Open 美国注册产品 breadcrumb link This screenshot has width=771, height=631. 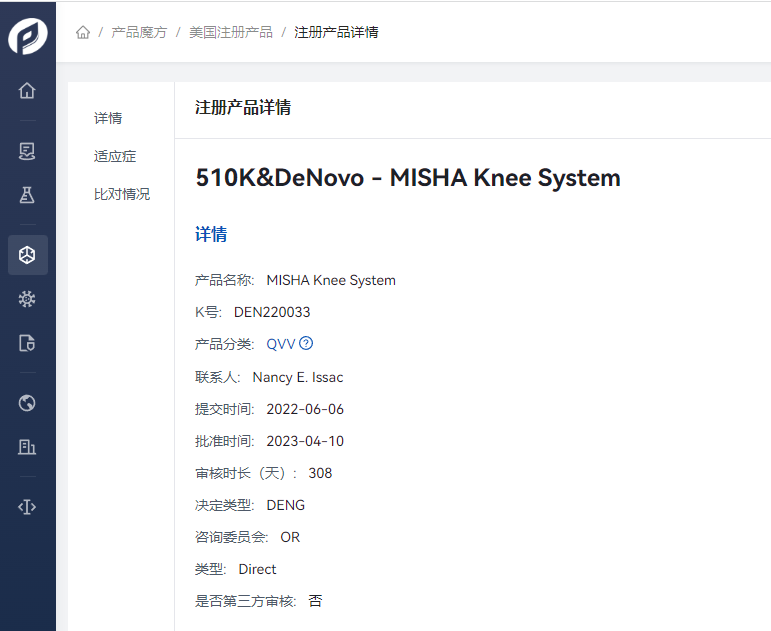point(231,32)
